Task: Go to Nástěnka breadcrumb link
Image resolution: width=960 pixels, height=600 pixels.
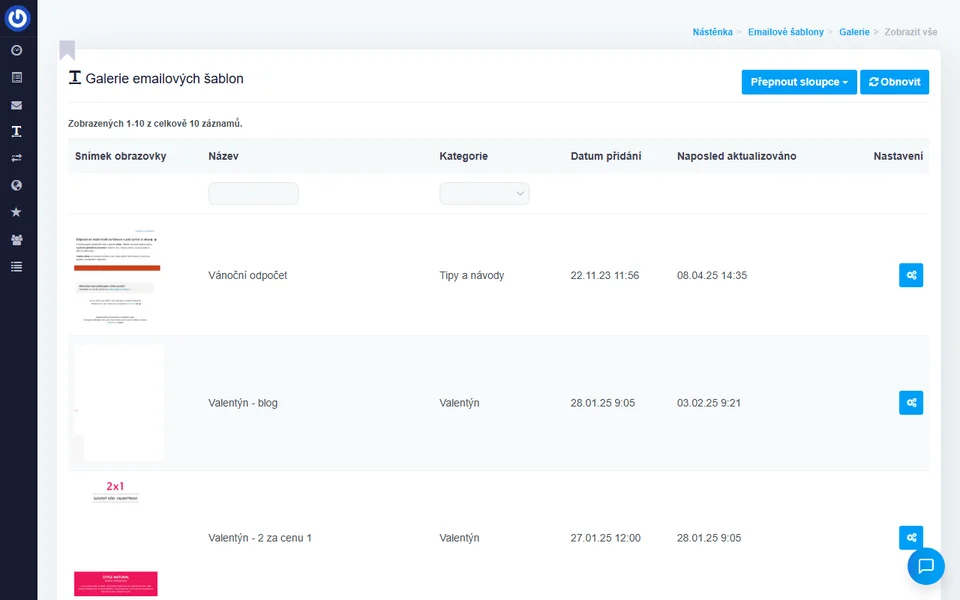Action: (x=712, y=32)
